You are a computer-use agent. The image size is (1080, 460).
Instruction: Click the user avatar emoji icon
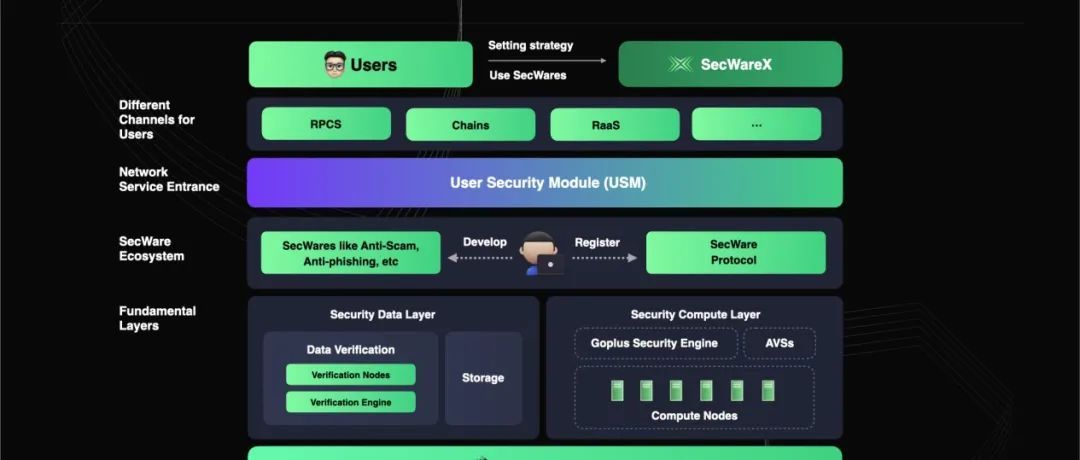336,65
